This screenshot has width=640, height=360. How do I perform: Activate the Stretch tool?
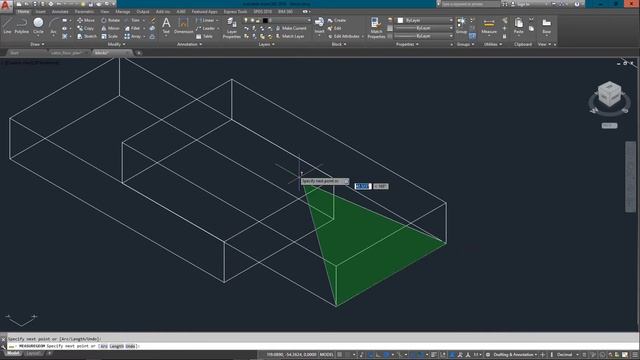click(x=87, y=36)
